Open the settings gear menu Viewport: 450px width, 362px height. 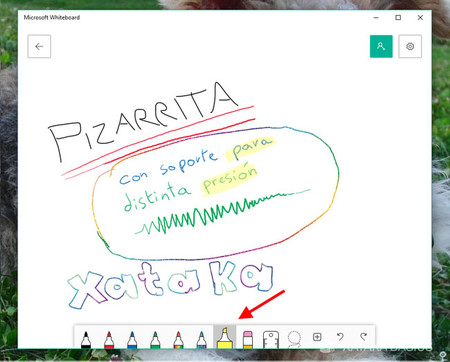pos(410,46)
